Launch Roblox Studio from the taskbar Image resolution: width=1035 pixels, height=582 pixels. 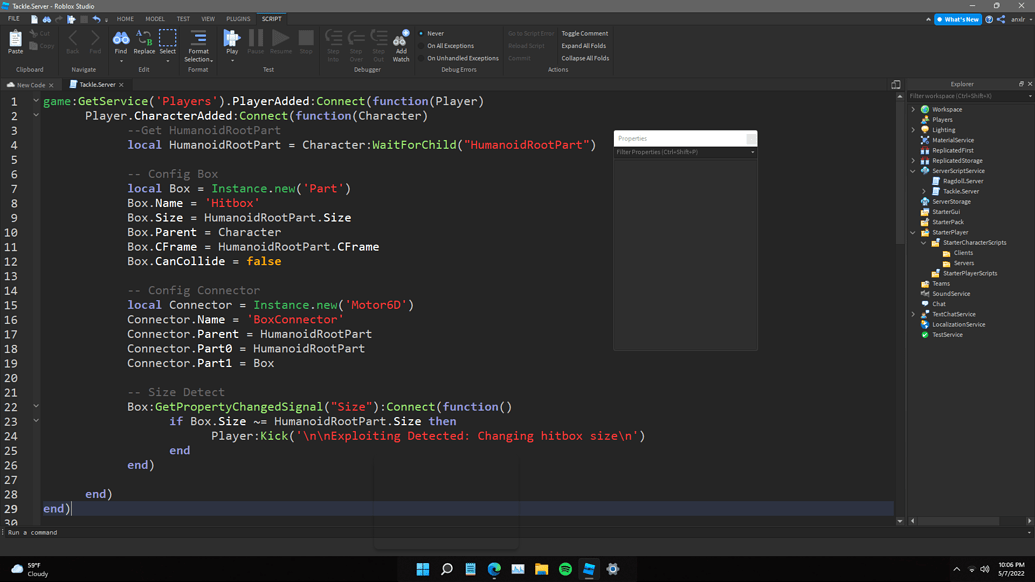[x=588, y=568]
